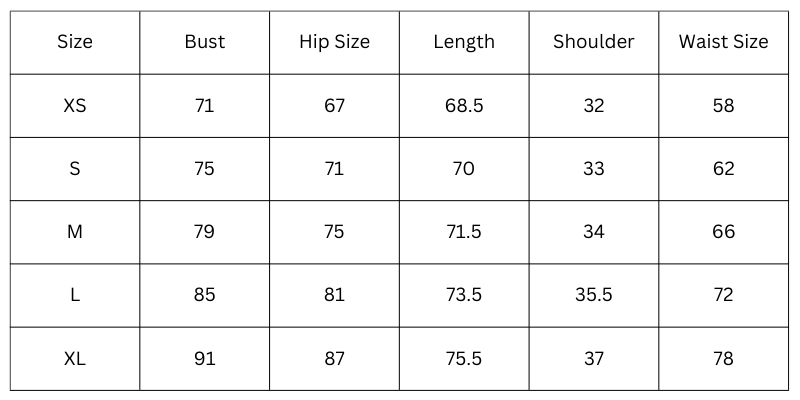
Task: Select bust value 71 for XS
Action: point(205,106)
